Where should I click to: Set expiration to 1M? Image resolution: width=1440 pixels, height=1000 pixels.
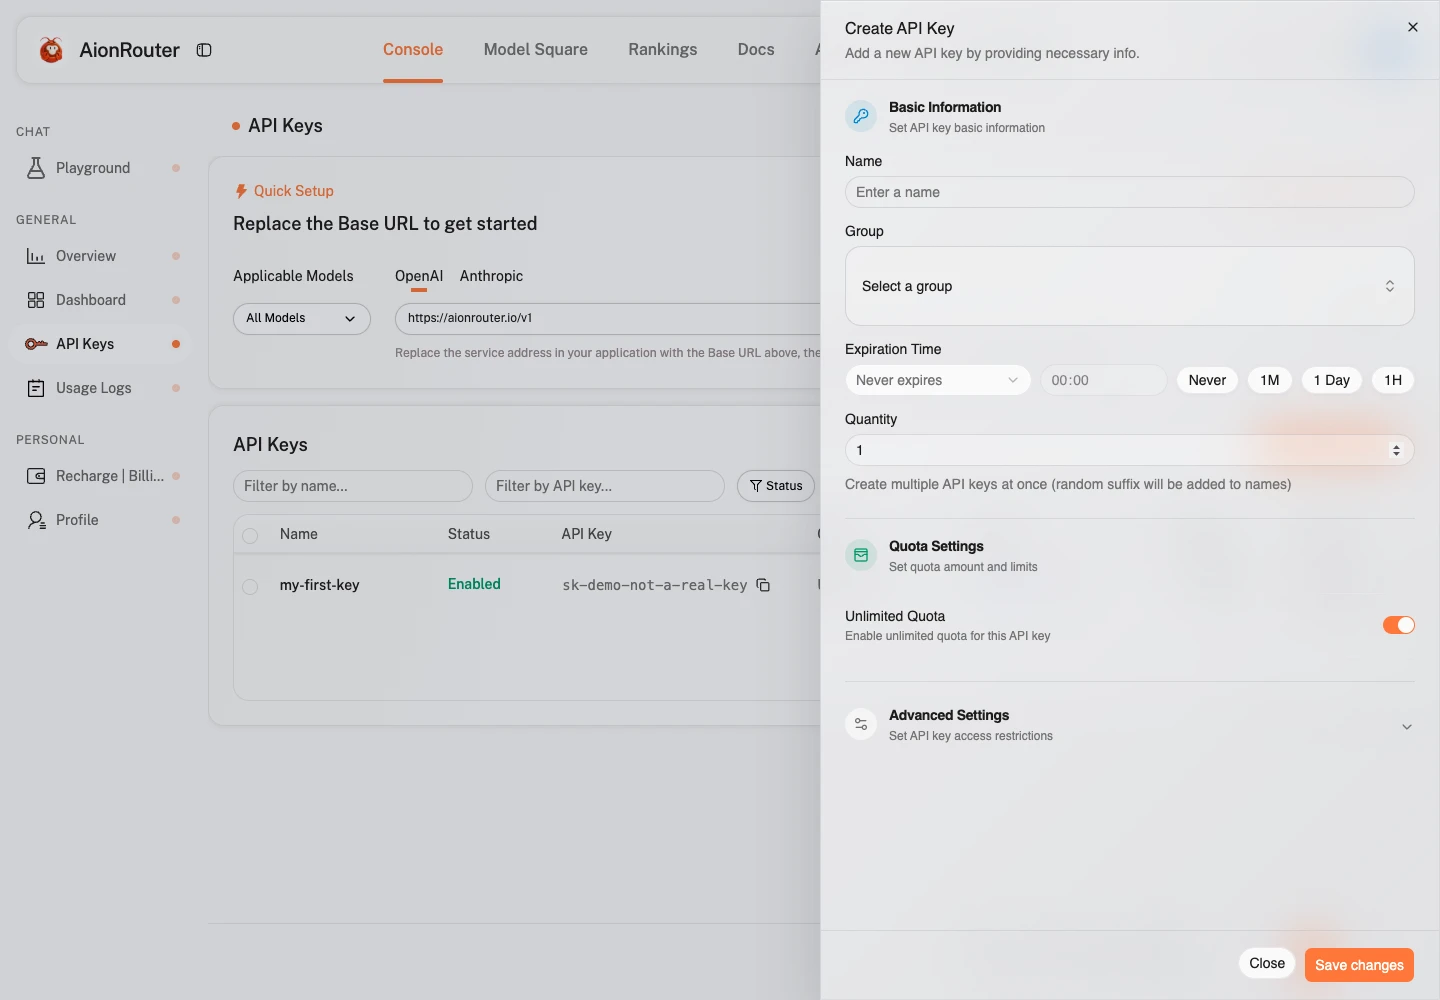point(1270,380)
